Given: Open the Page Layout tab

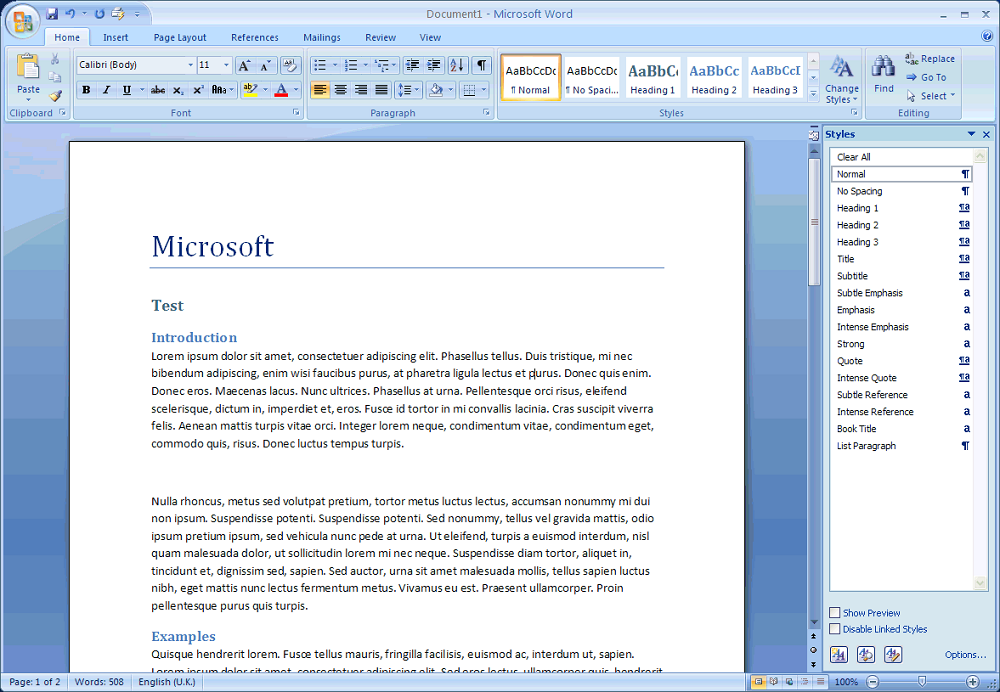Looking at the screenshot, I should 180,38.
